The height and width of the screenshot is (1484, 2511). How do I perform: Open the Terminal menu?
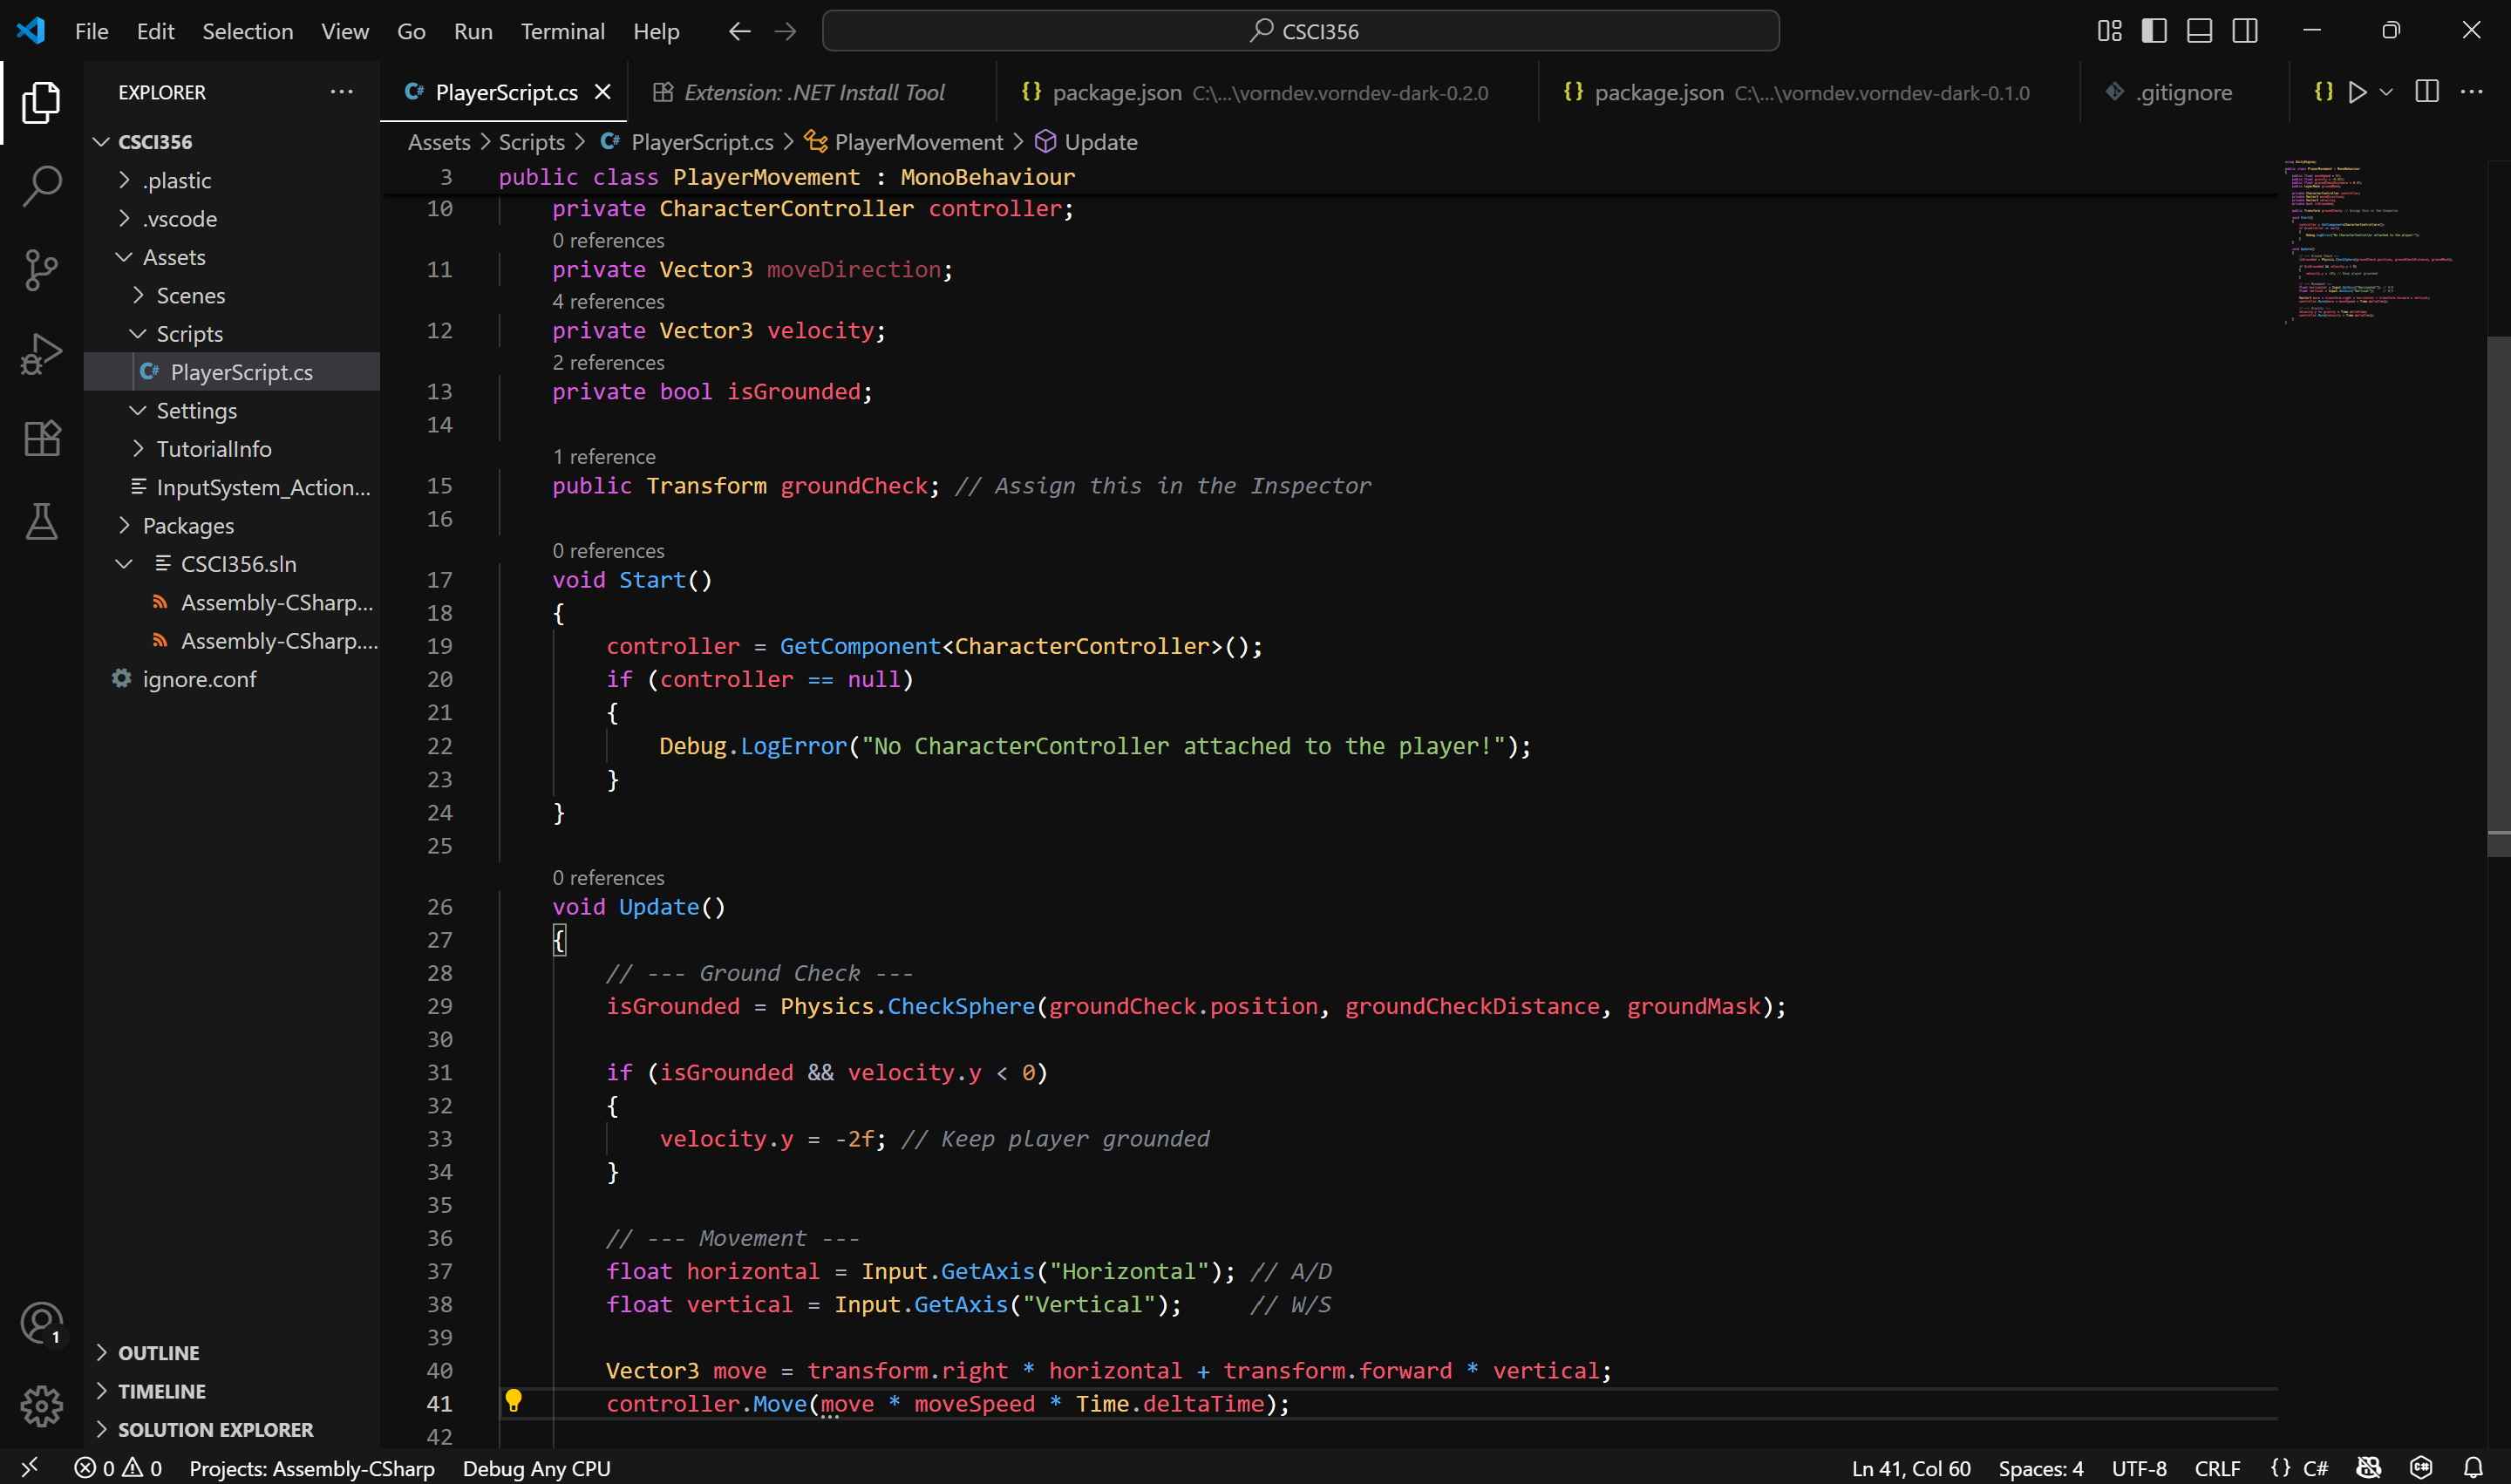click(562, 31)
